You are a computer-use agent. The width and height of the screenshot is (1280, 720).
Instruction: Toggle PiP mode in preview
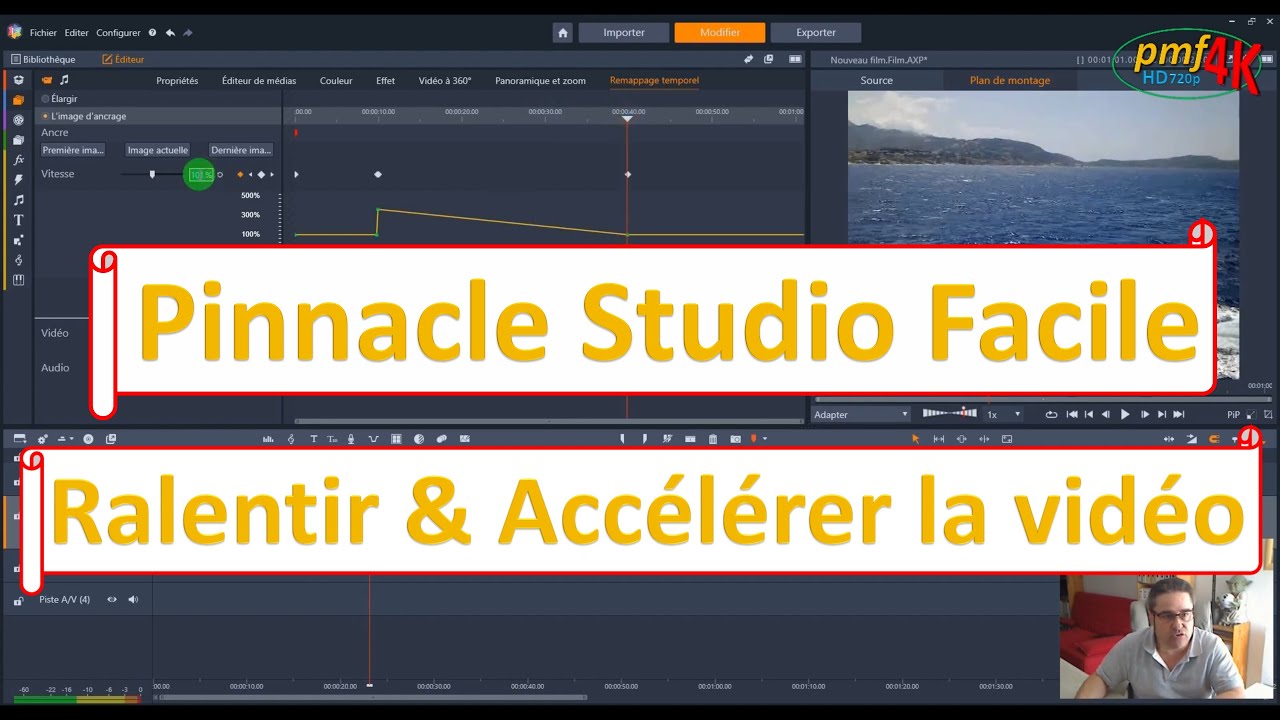pyautogui.click(x=1233, y=414)
